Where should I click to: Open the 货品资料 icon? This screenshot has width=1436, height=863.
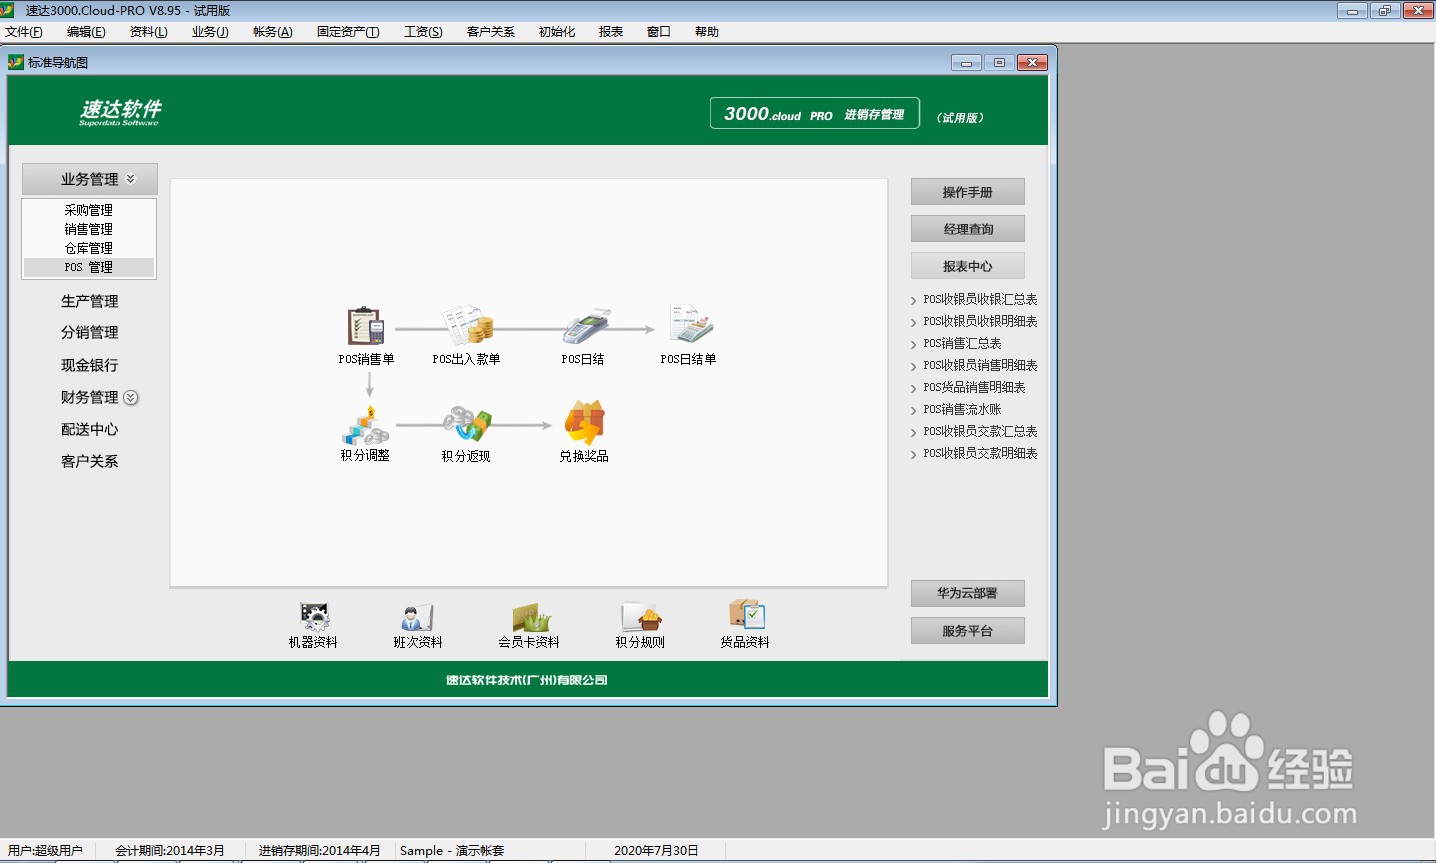[x=746, y=615]
